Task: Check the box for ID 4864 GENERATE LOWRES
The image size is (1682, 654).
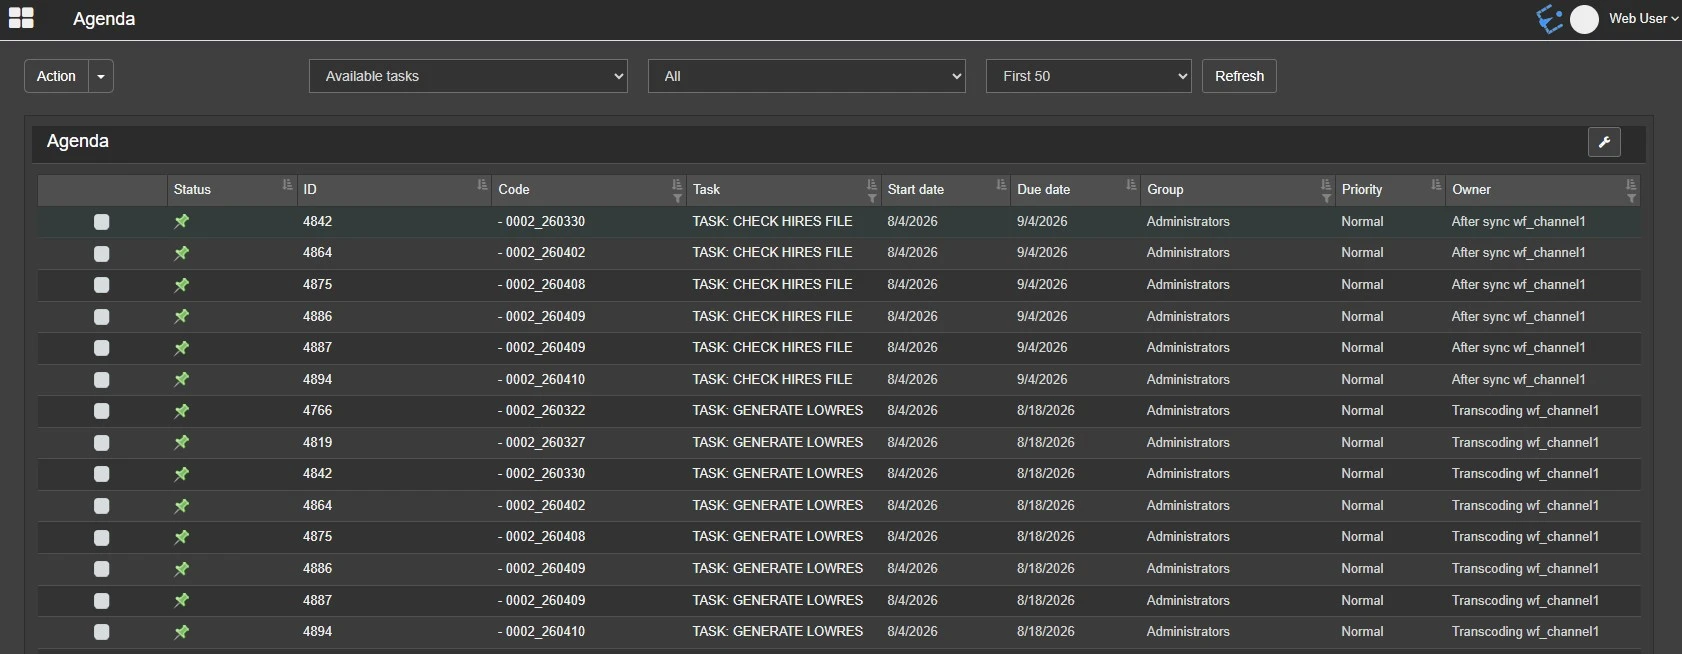Action: [102, 506]
